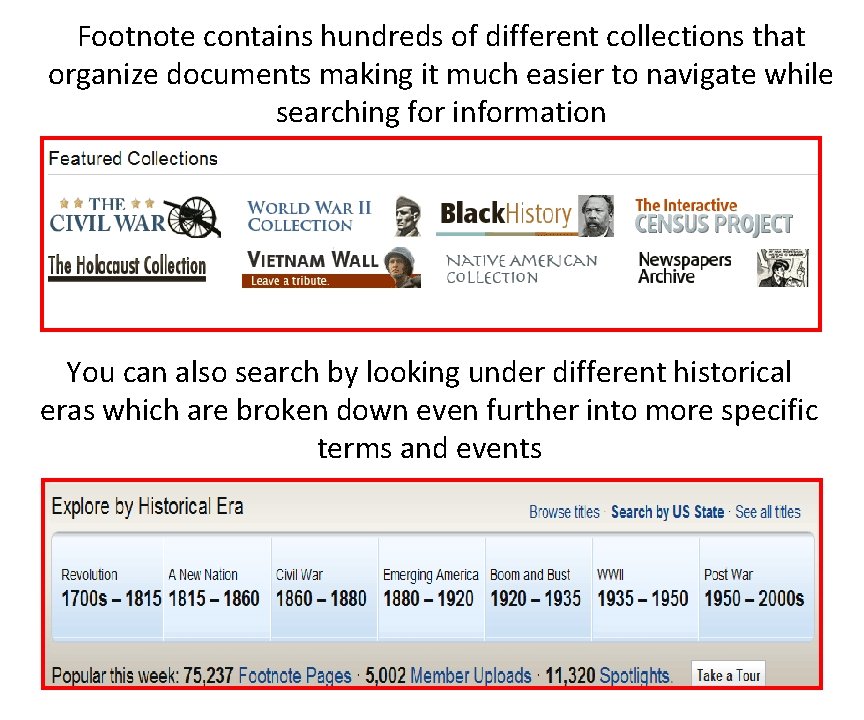Open the Spotlights link

pos(634,676)
